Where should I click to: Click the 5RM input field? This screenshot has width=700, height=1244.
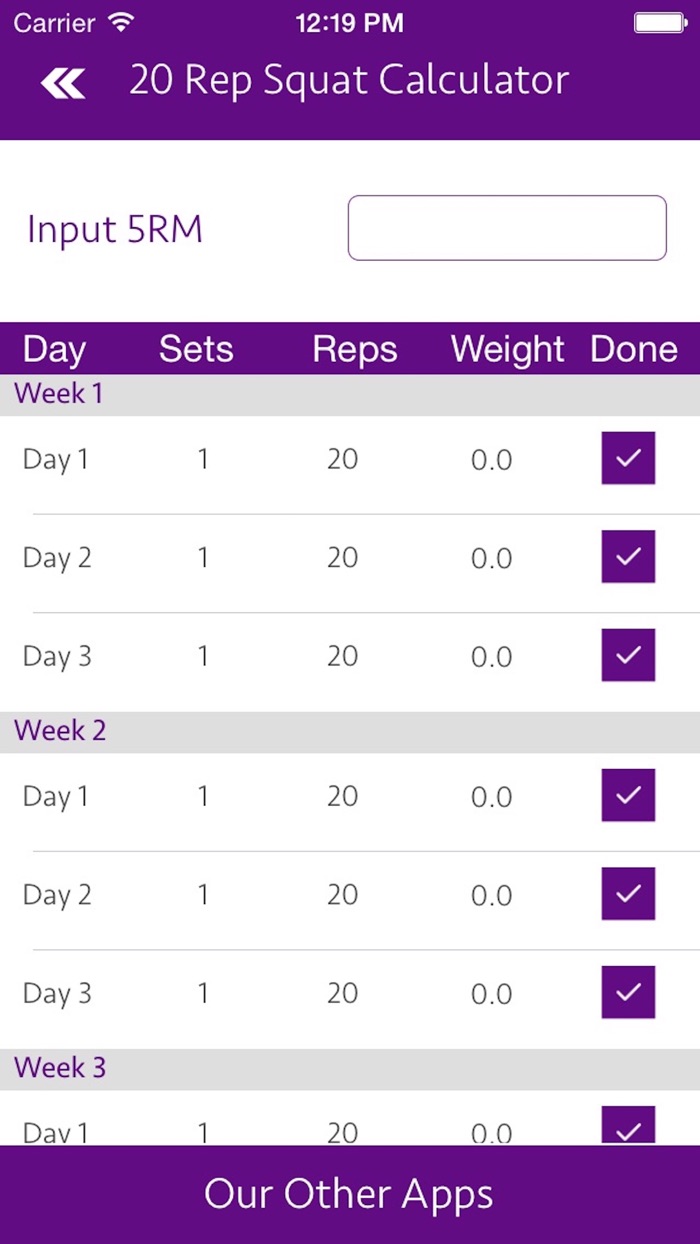(x=507, y=228)
